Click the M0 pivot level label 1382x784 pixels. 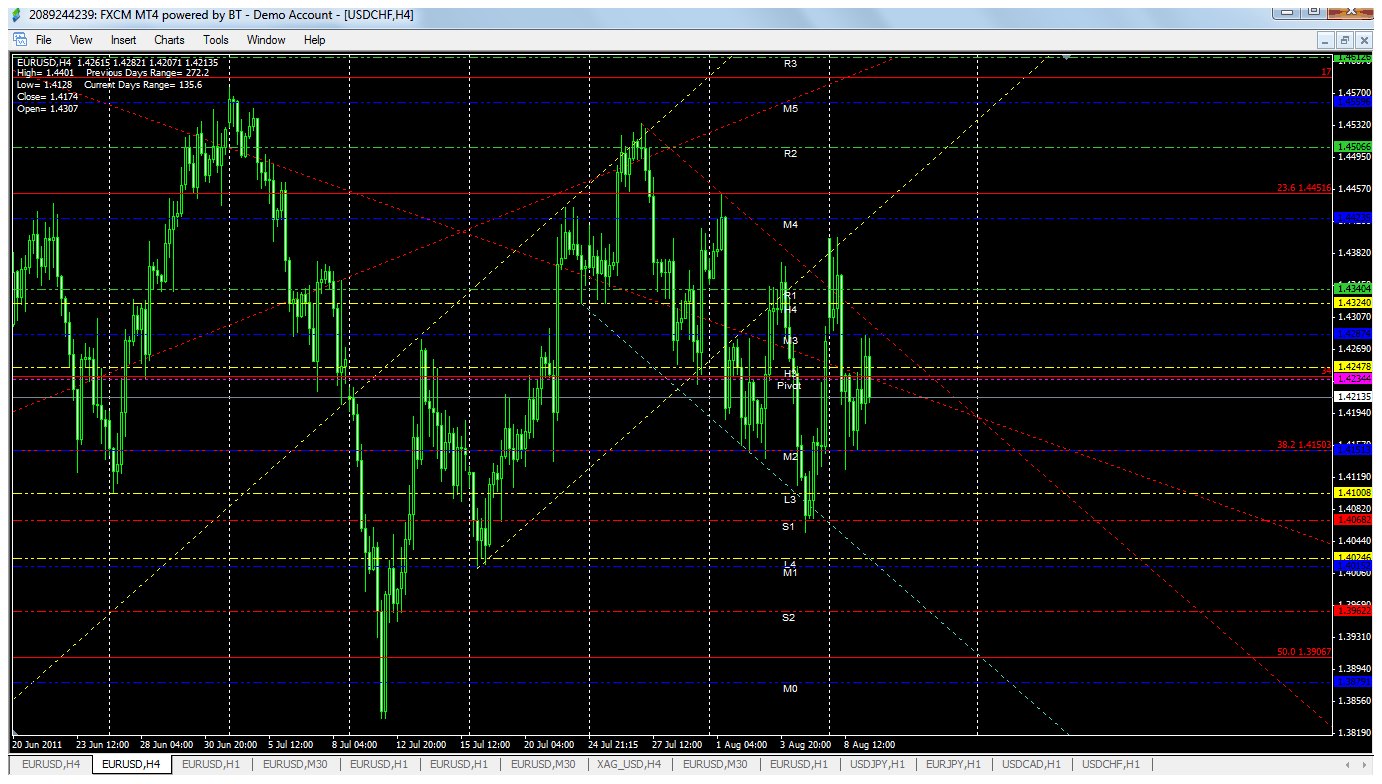[790, 689]
